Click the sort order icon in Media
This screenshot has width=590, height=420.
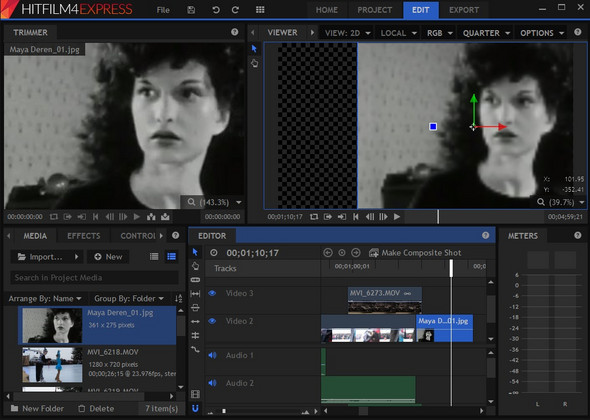point(178,298)
